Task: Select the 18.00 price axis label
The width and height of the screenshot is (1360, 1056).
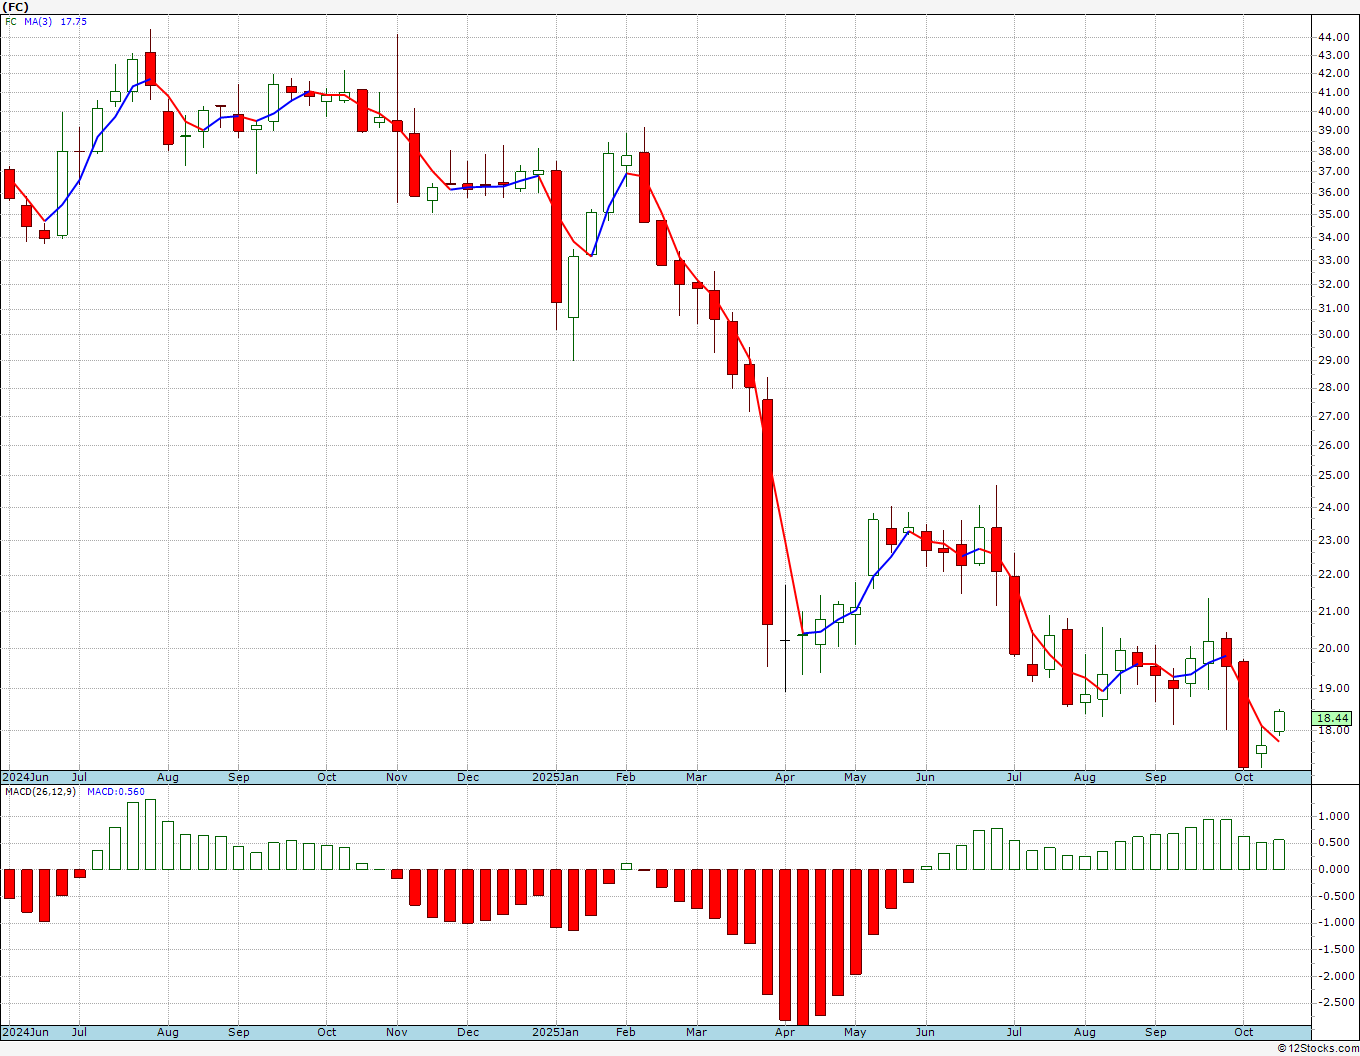Action: pyautogui.click(x=1334, y=731)
